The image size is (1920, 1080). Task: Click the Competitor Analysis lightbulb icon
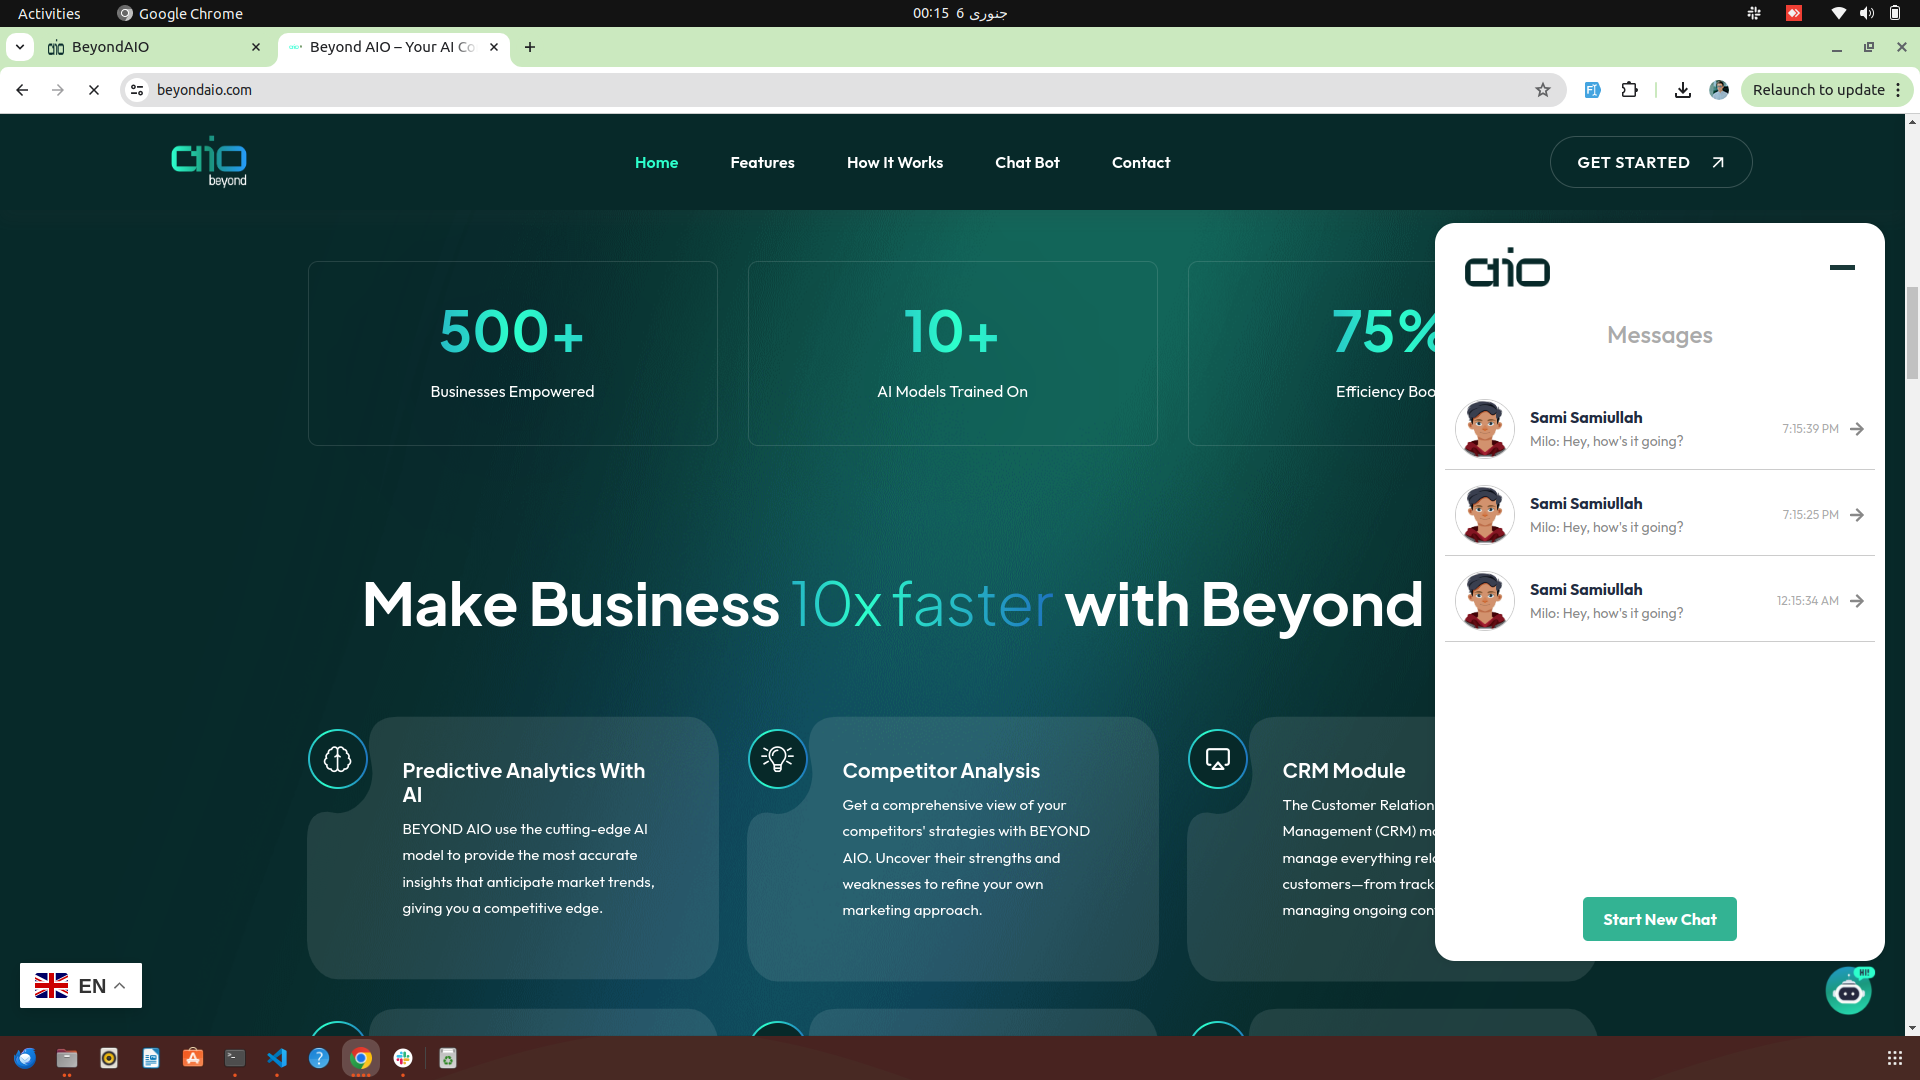[777, 759]
